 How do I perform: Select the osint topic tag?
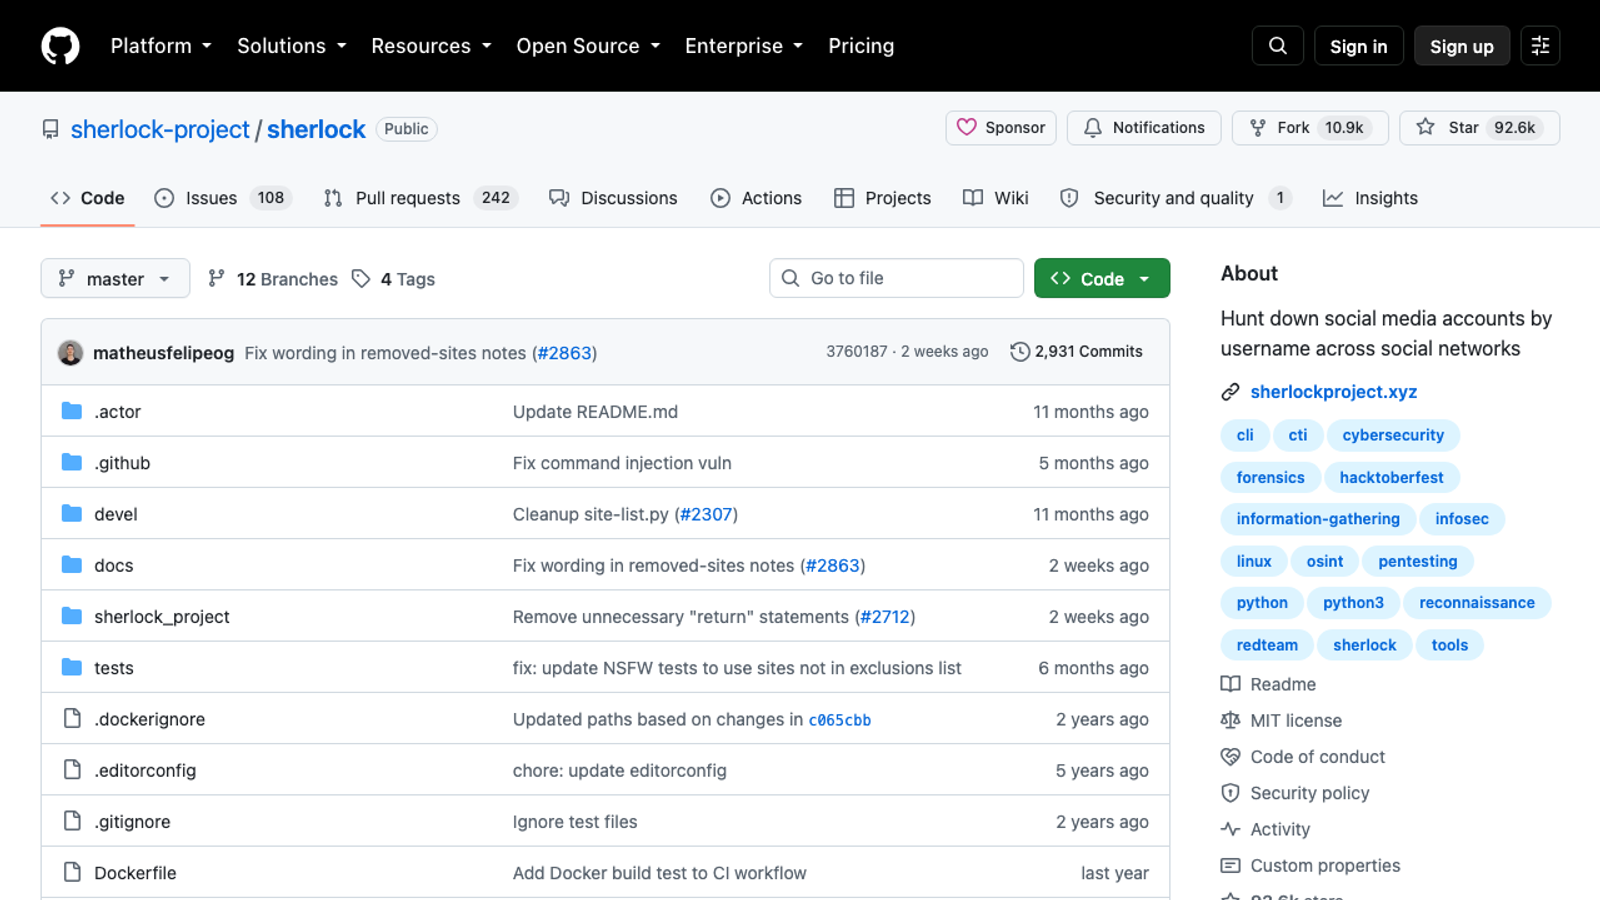[x=1325, y=561]
